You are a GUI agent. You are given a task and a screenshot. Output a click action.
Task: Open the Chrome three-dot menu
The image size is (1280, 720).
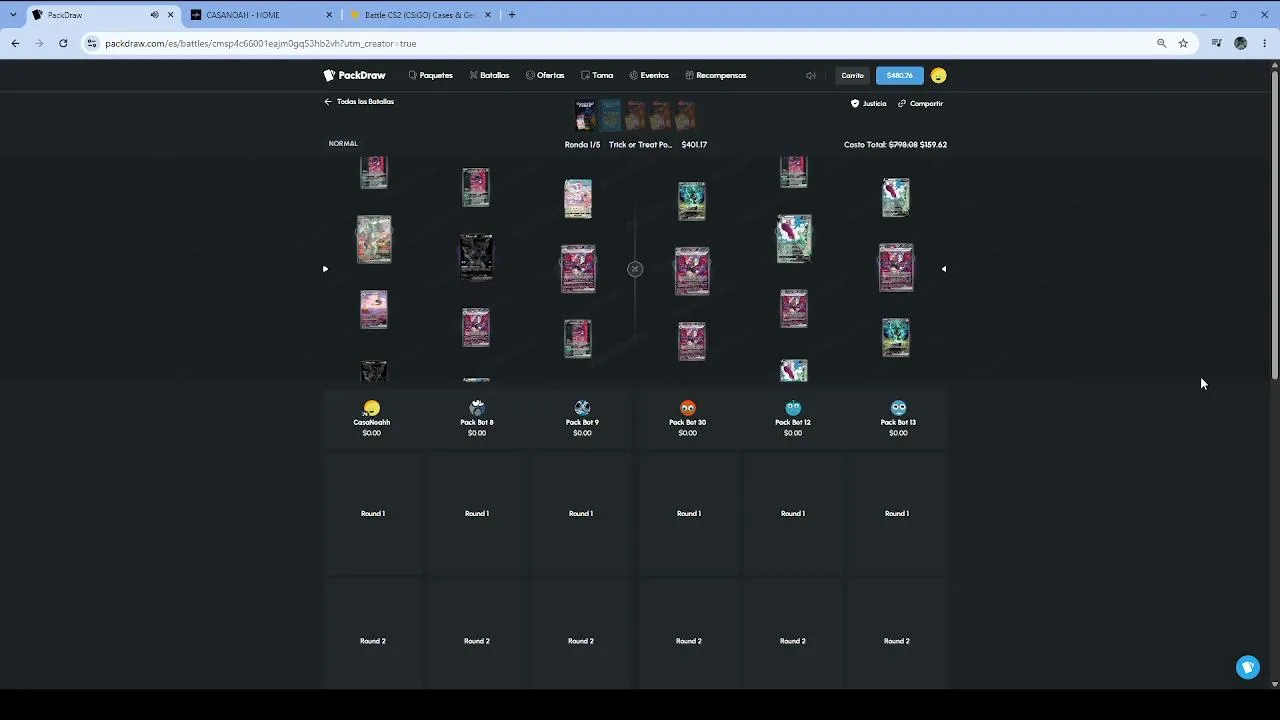pyautogui.click(x=1265, y=44)
